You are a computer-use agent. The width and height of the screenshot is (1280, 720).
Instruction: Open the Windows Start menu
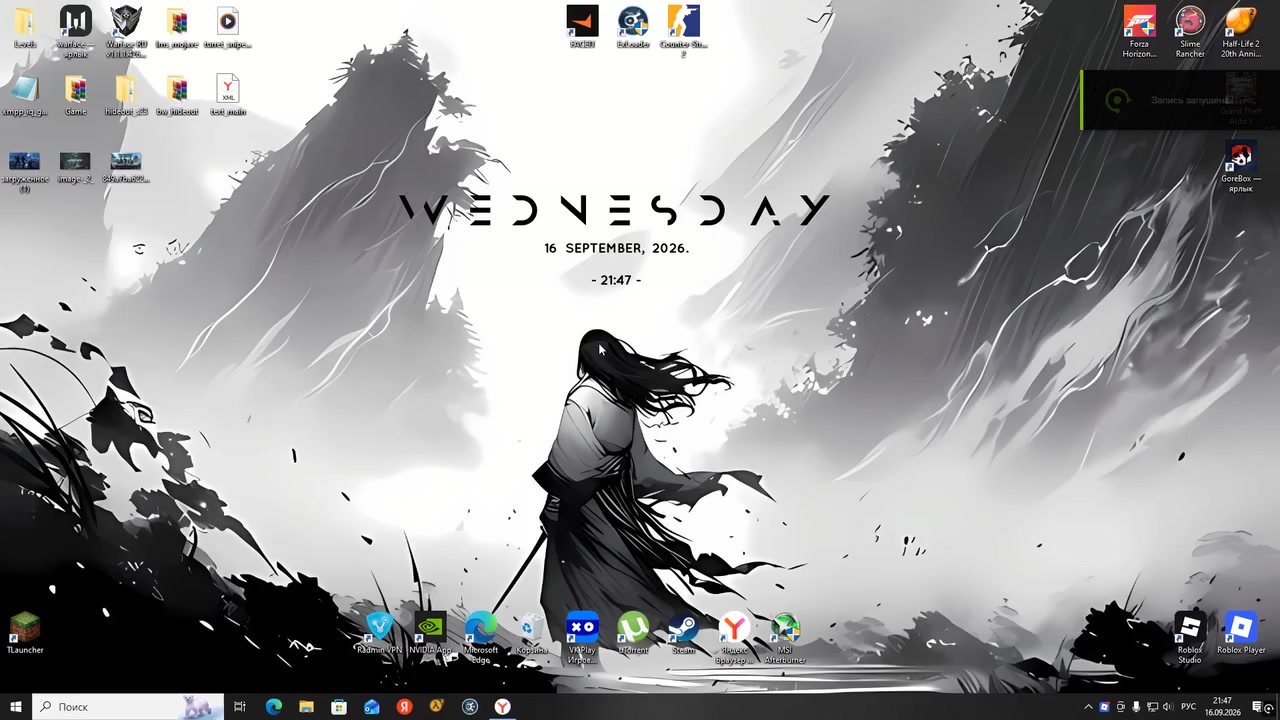[x=16, y=707]
